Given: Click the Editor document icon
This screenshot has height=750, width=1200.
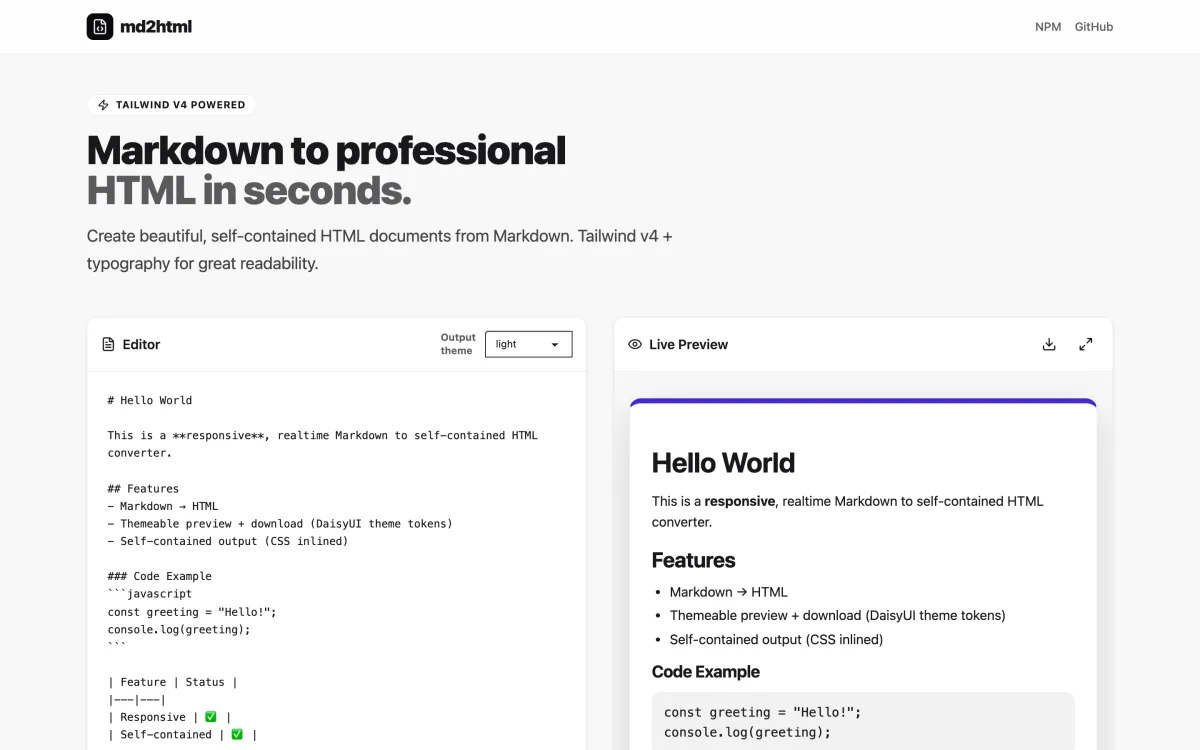Looking at the screenshot, I should [x=108, y=344].
